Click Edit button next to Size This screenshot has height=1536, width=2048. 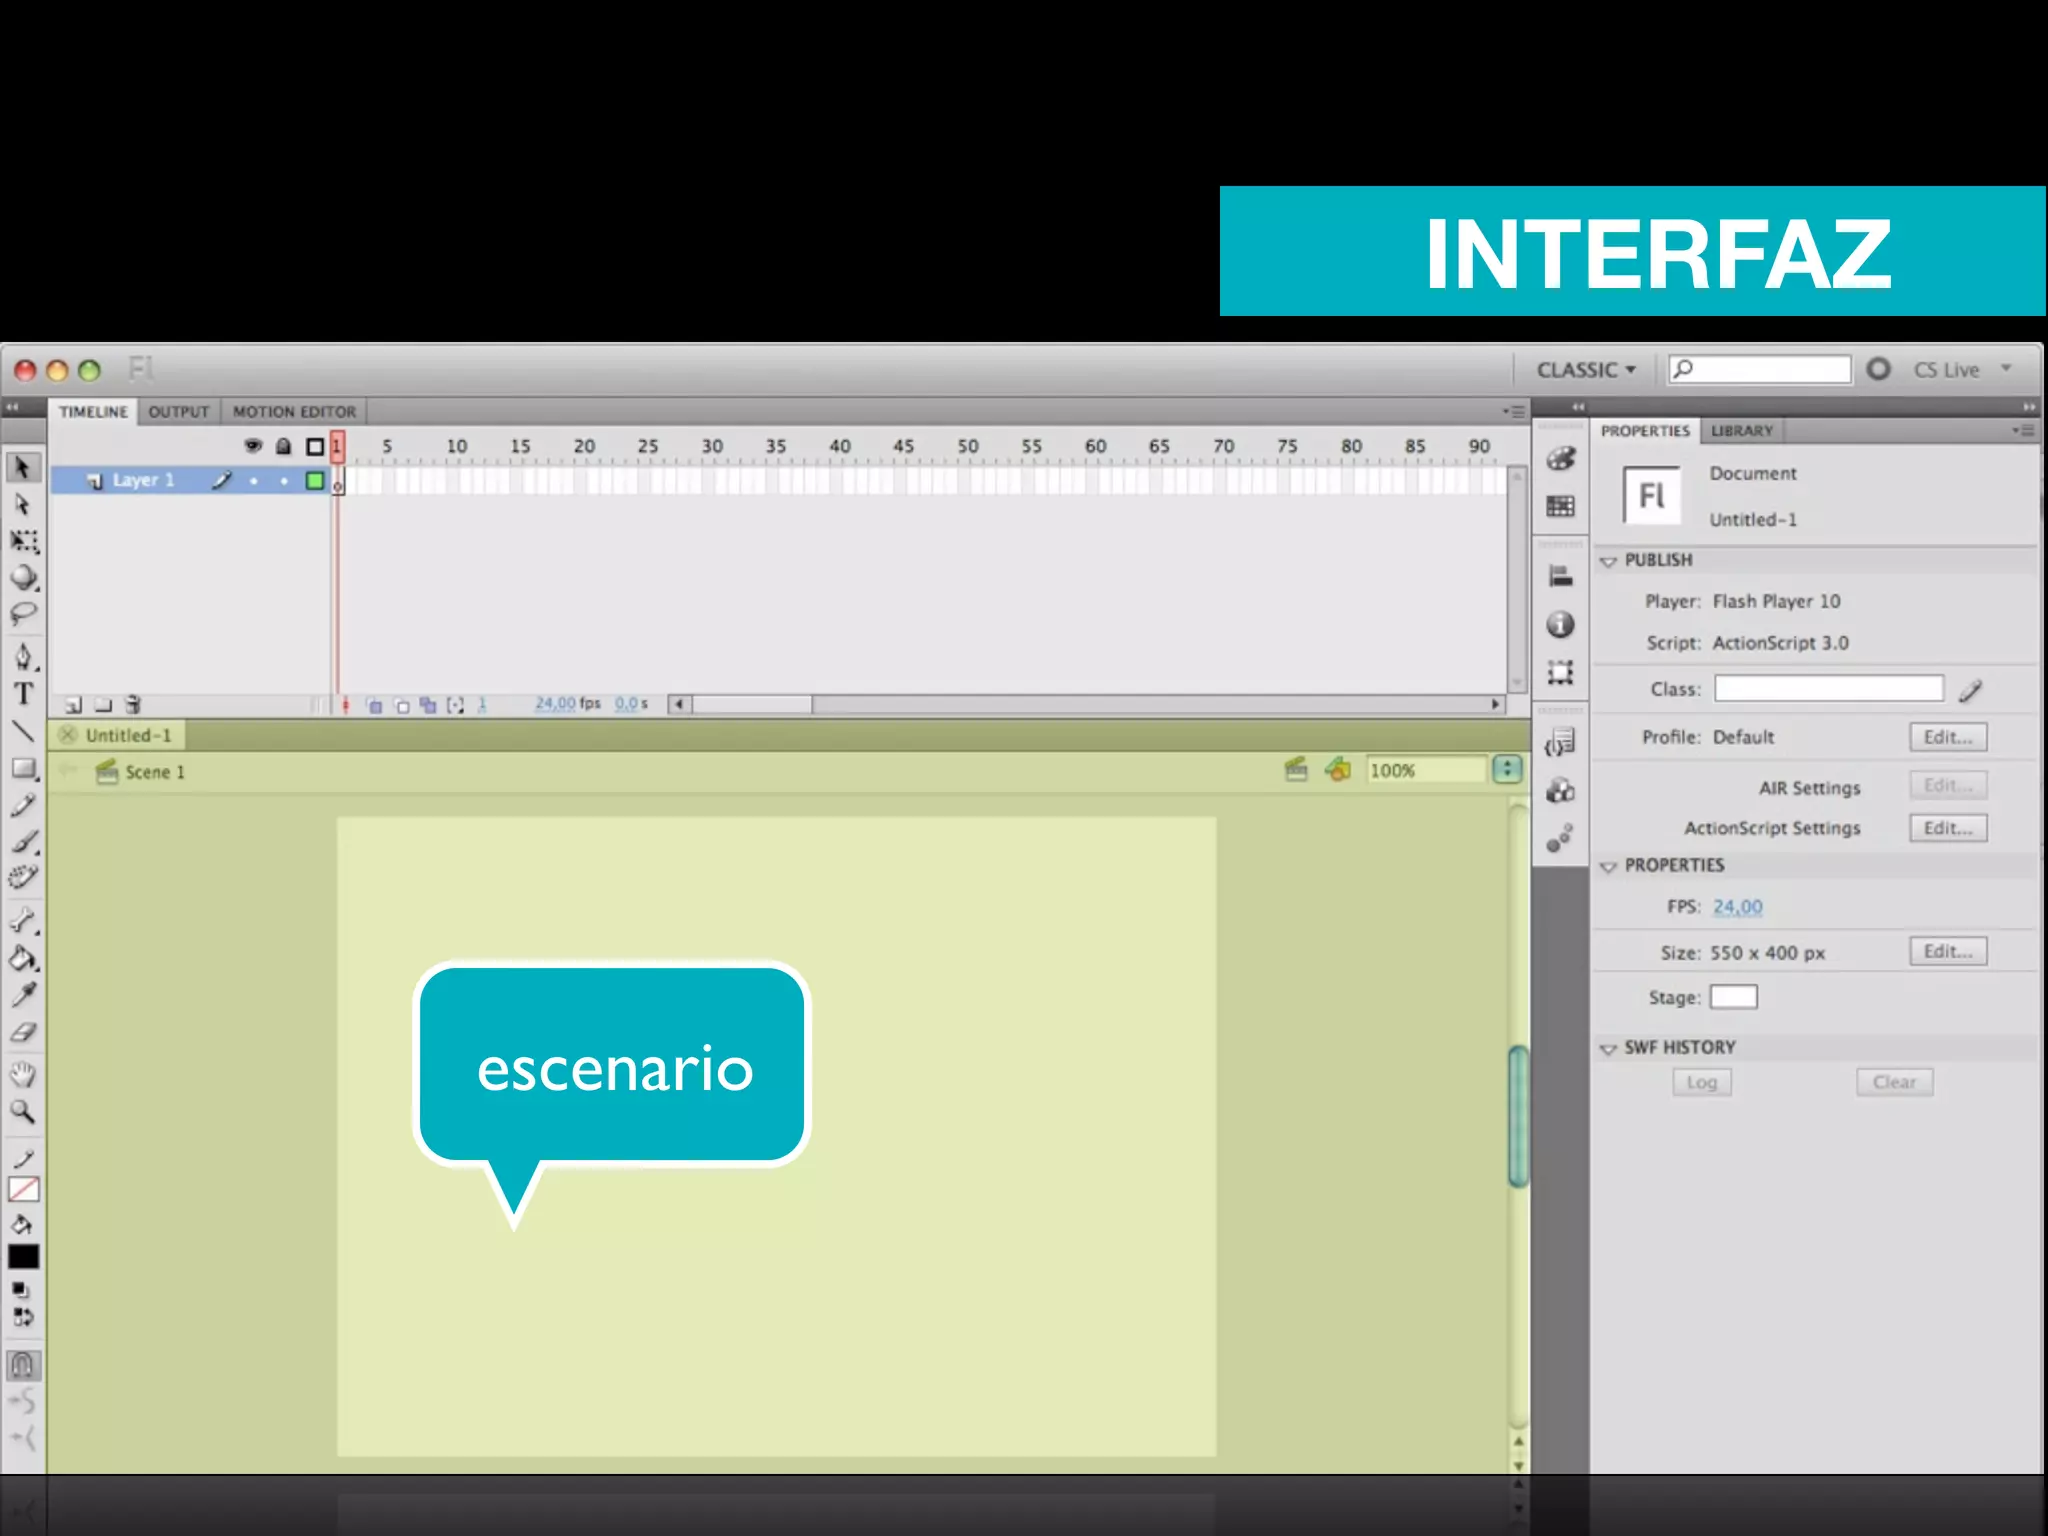tap(1947, 951)
